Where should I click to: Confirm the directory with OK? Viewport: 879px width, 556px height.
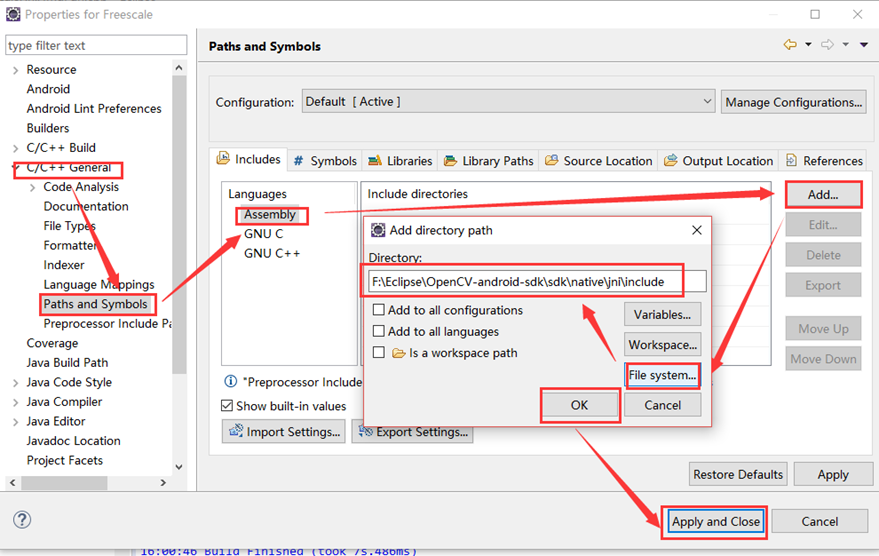click(x=580, y=405)
